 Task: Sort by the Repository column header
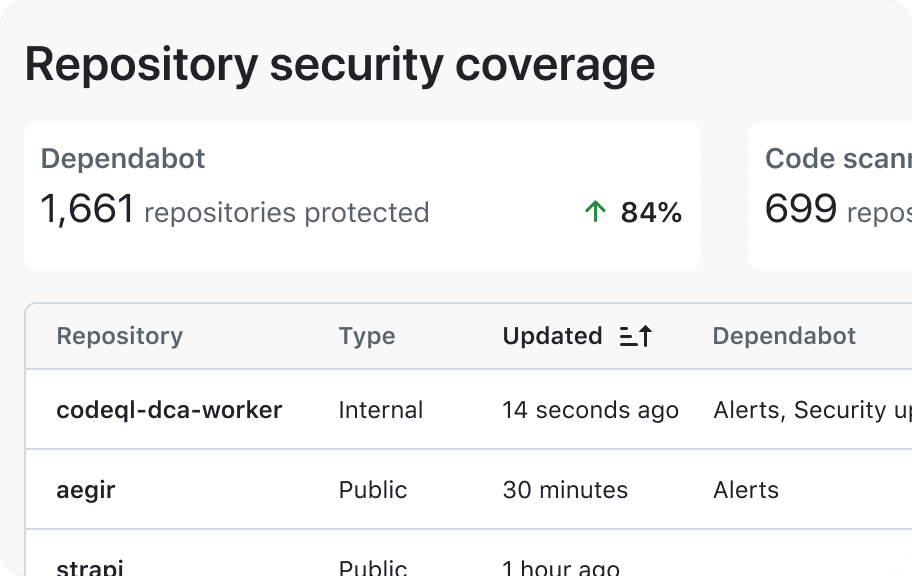click(119, 336)
